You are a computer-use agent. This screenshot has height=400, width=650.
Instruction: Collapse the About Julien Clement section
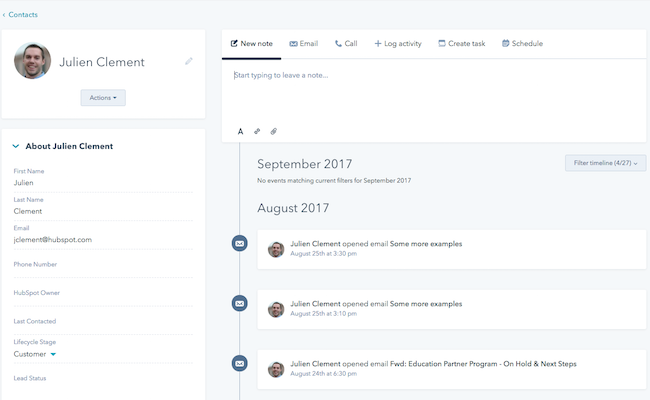(x=16, y=146)
